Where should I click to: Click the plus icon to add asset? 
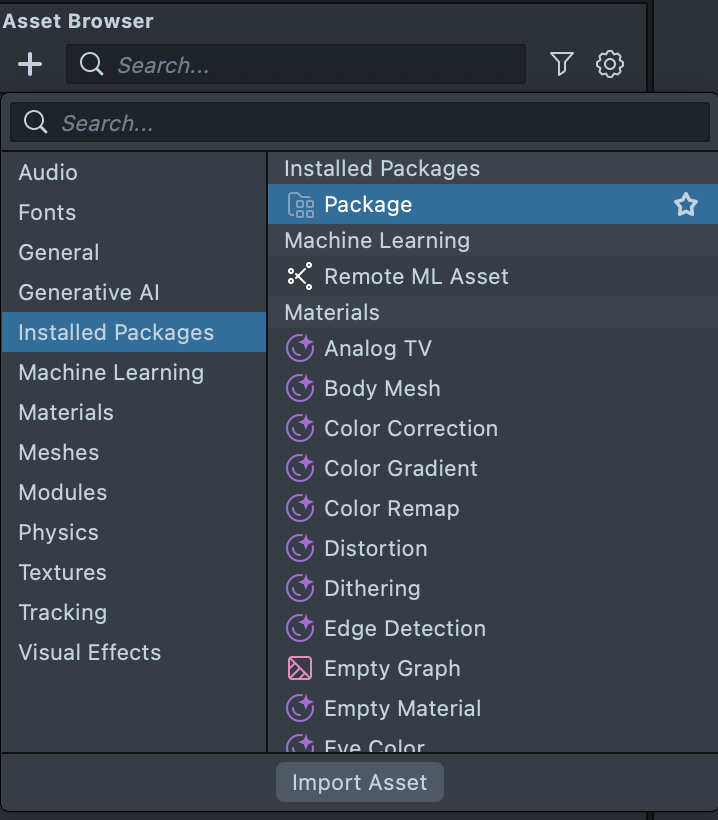30,65
